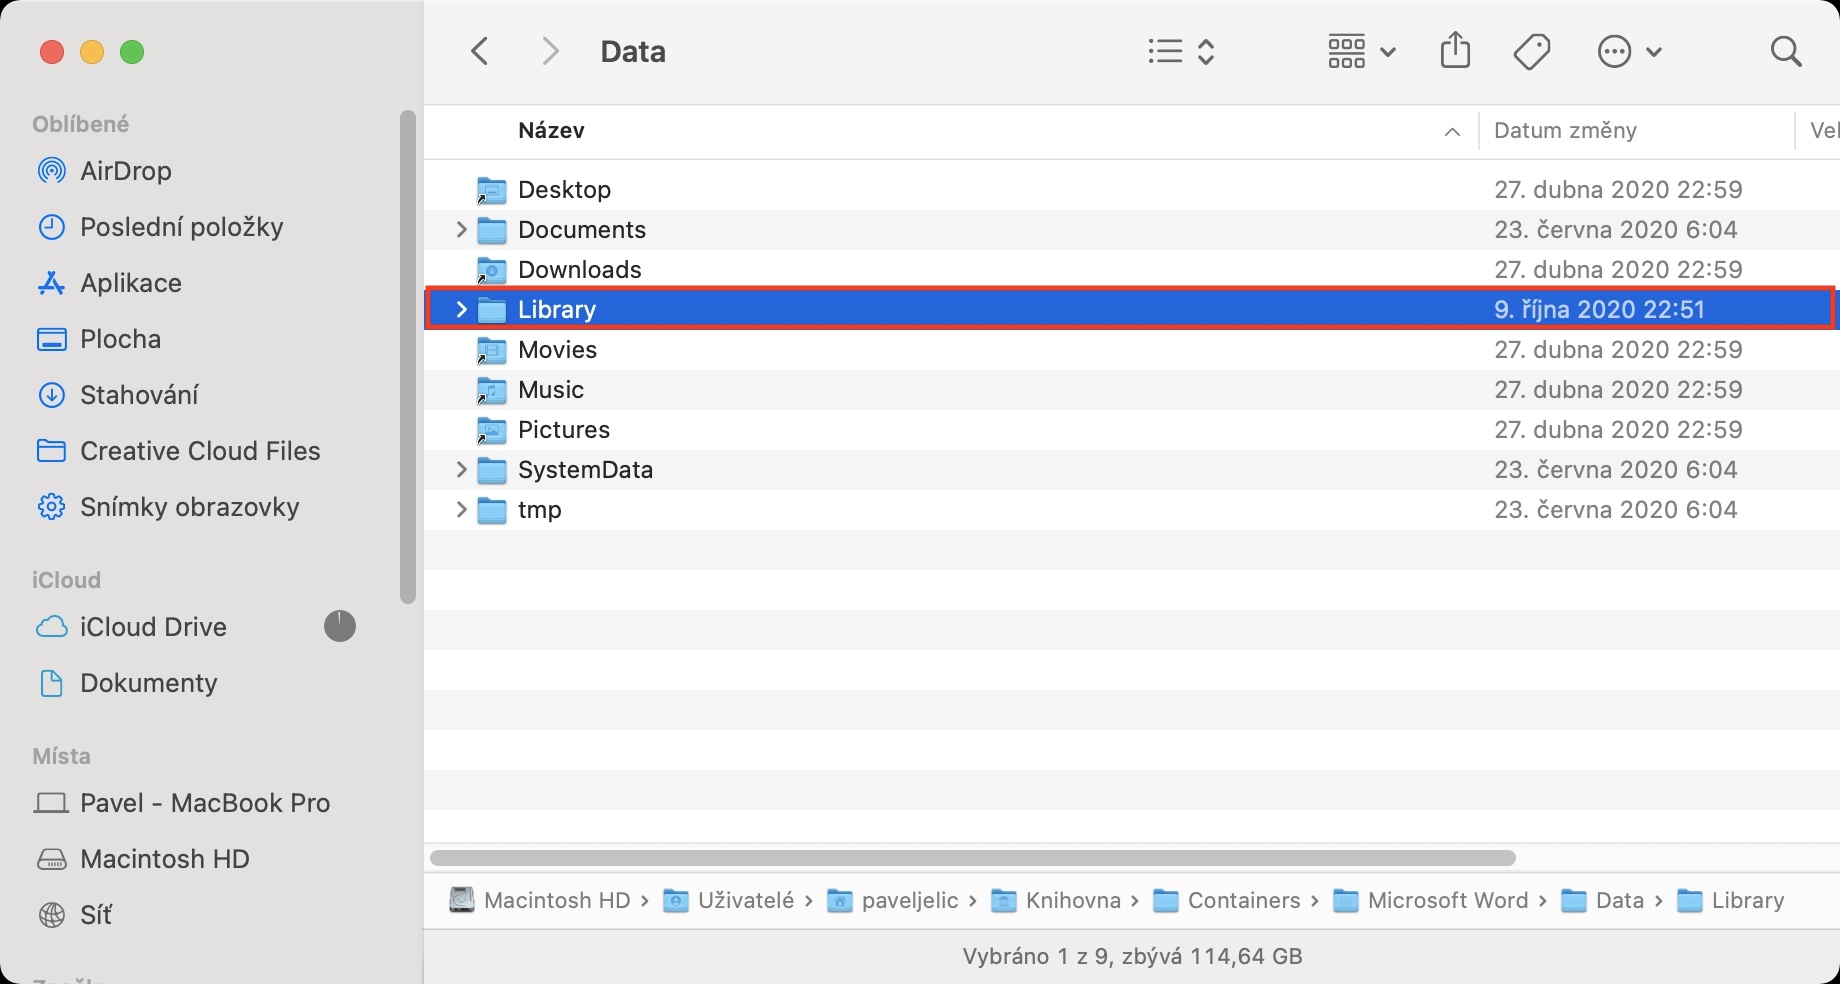Expand the tmp folder disclosure arrow
1840x984 pixels.
click(461, 510)
